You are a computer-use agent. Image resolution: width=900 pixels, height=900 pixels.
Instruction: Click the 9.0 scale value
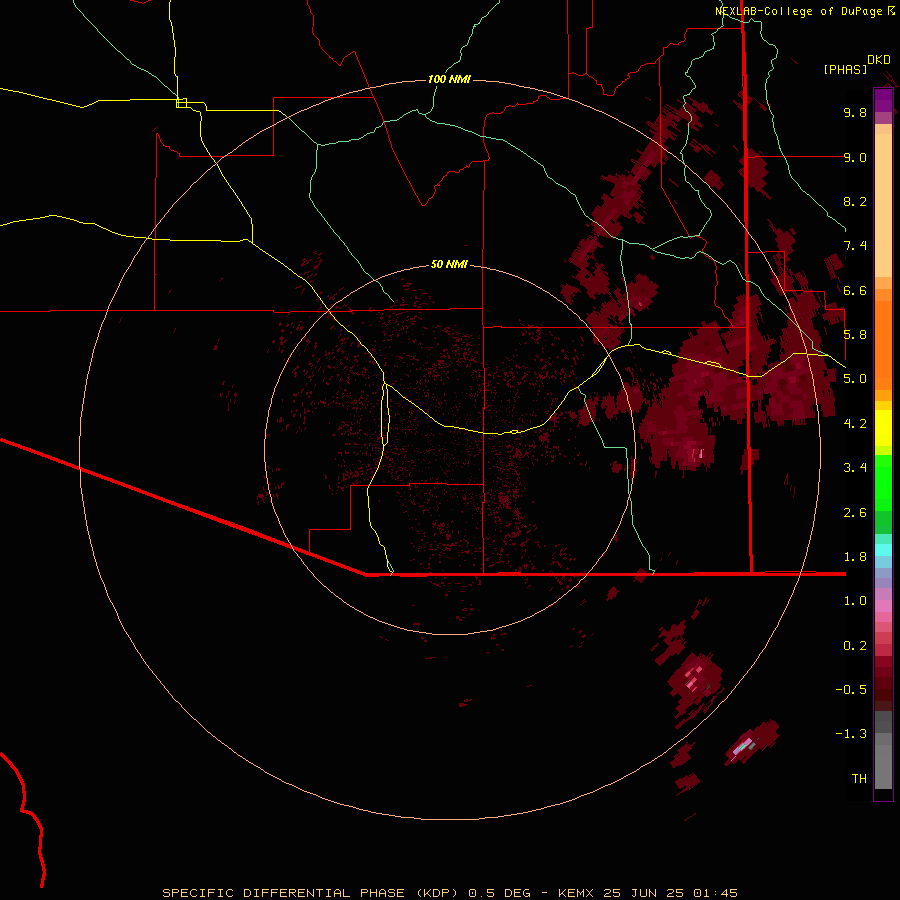pos(855,157)
